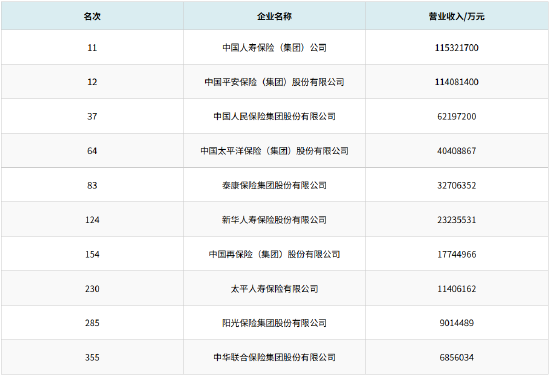Image resolution: width=550 pixels, height=376 pixels.
Task: Click 太平人寿保险有限公司
Action: coord(274,288)
